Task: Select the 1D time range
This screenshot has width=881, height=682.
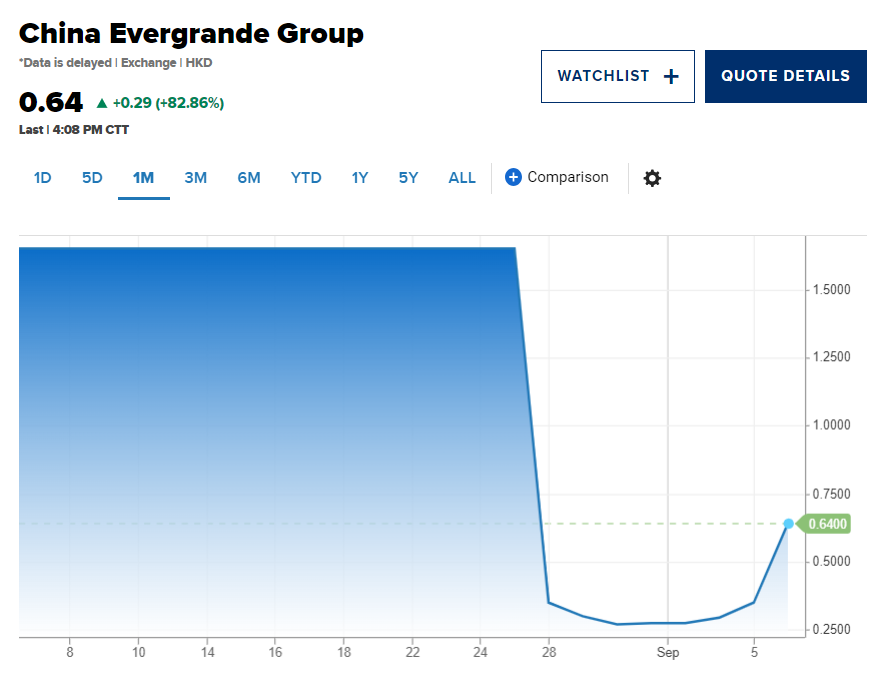Action: [x=43, y=178]
